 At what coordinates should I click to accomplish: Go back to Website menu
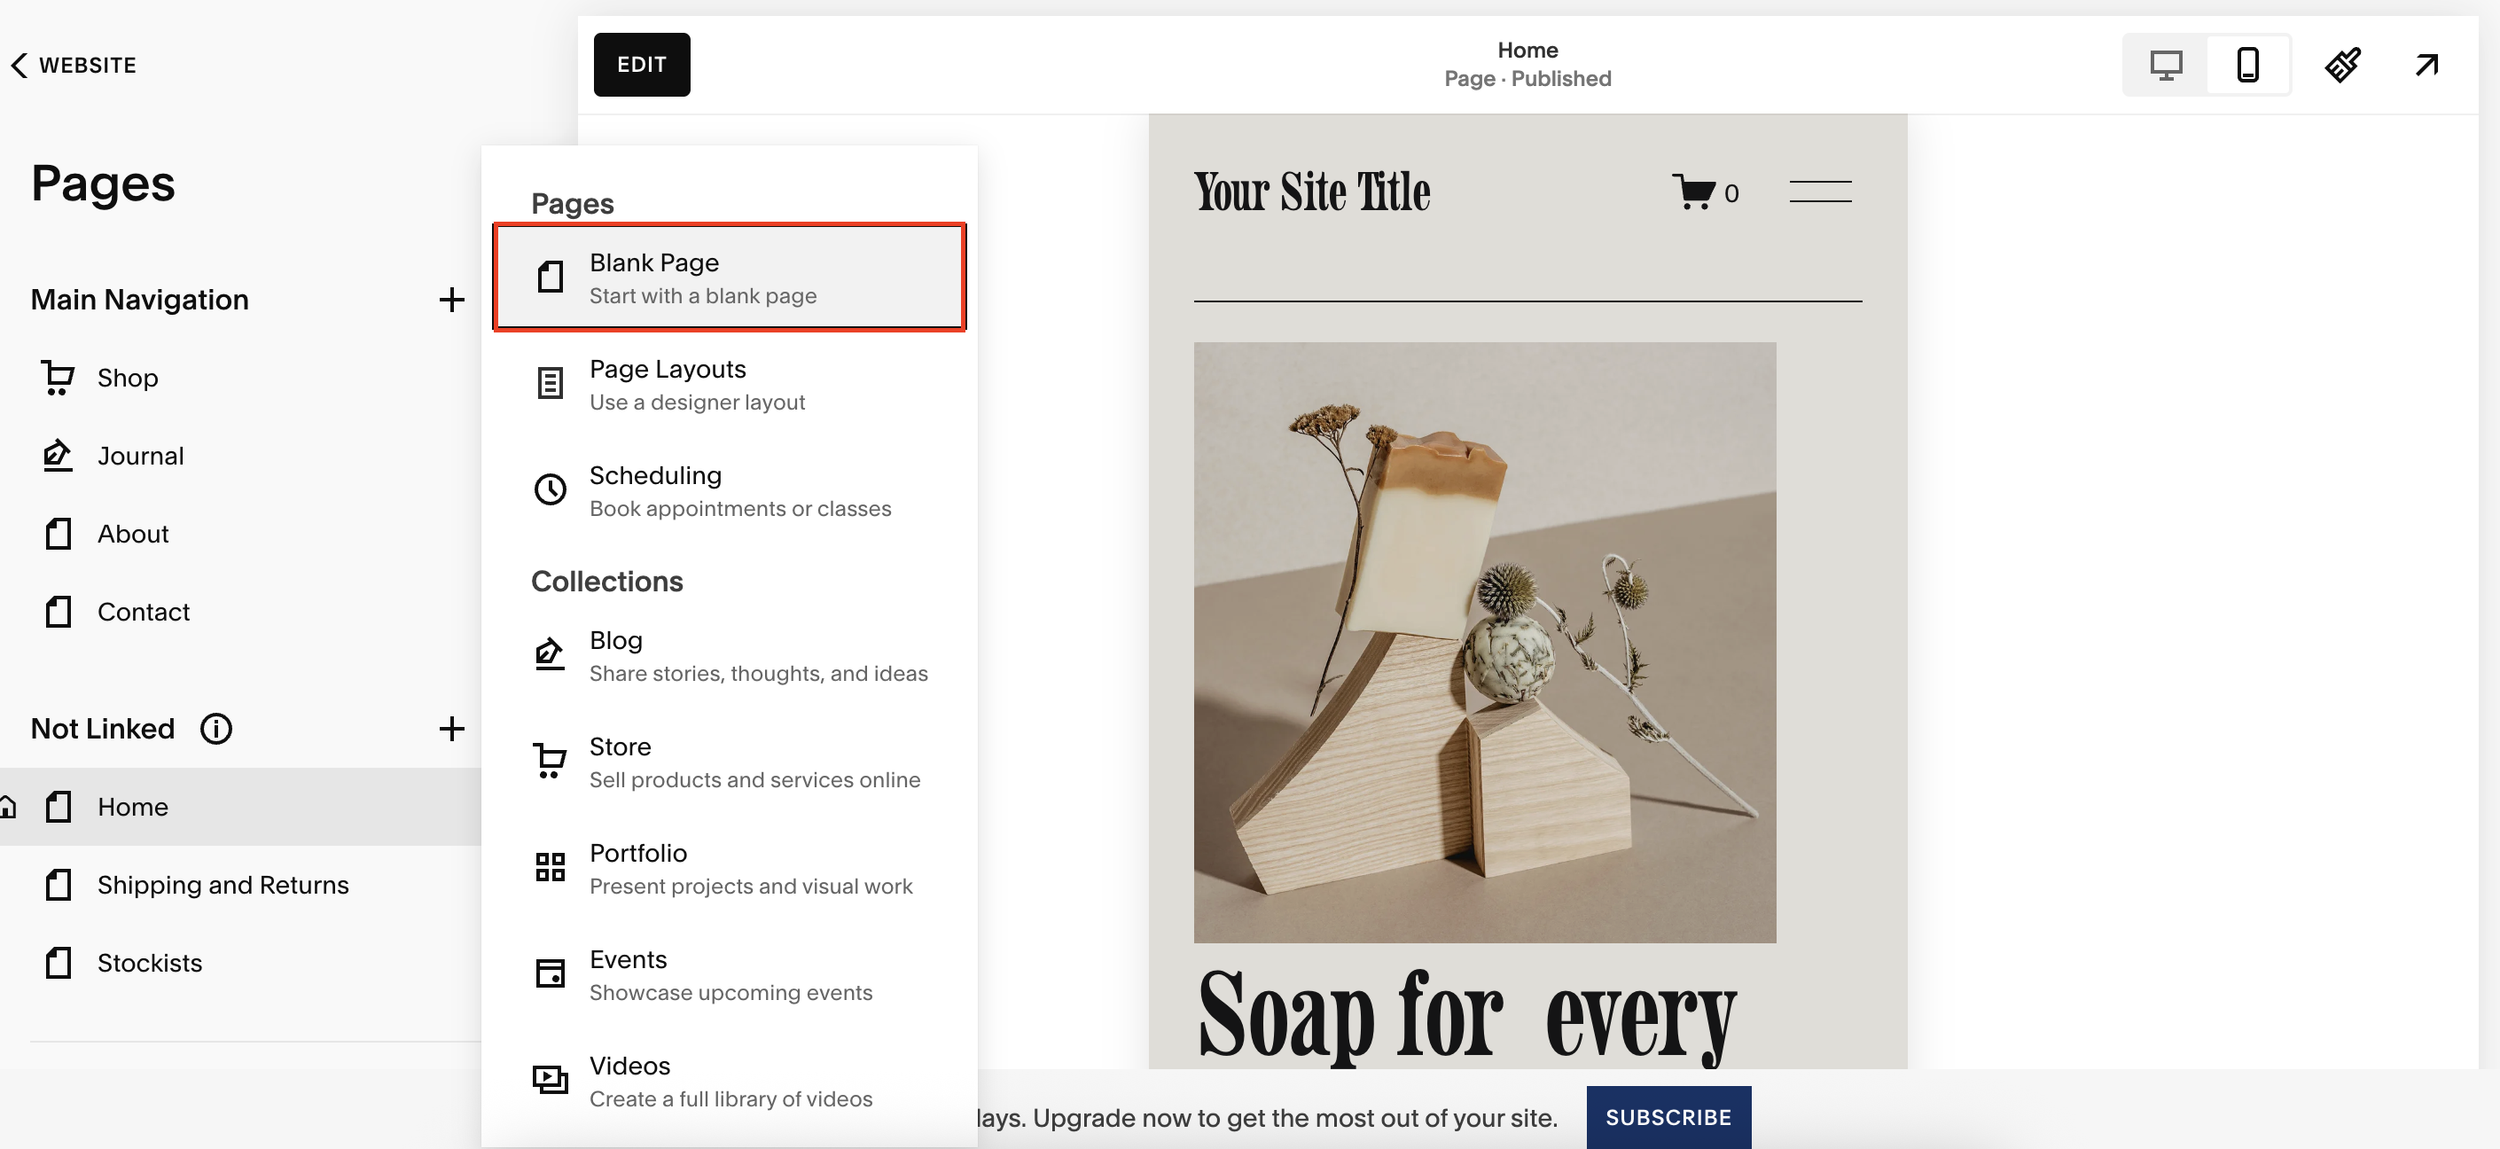pos(74,65)
